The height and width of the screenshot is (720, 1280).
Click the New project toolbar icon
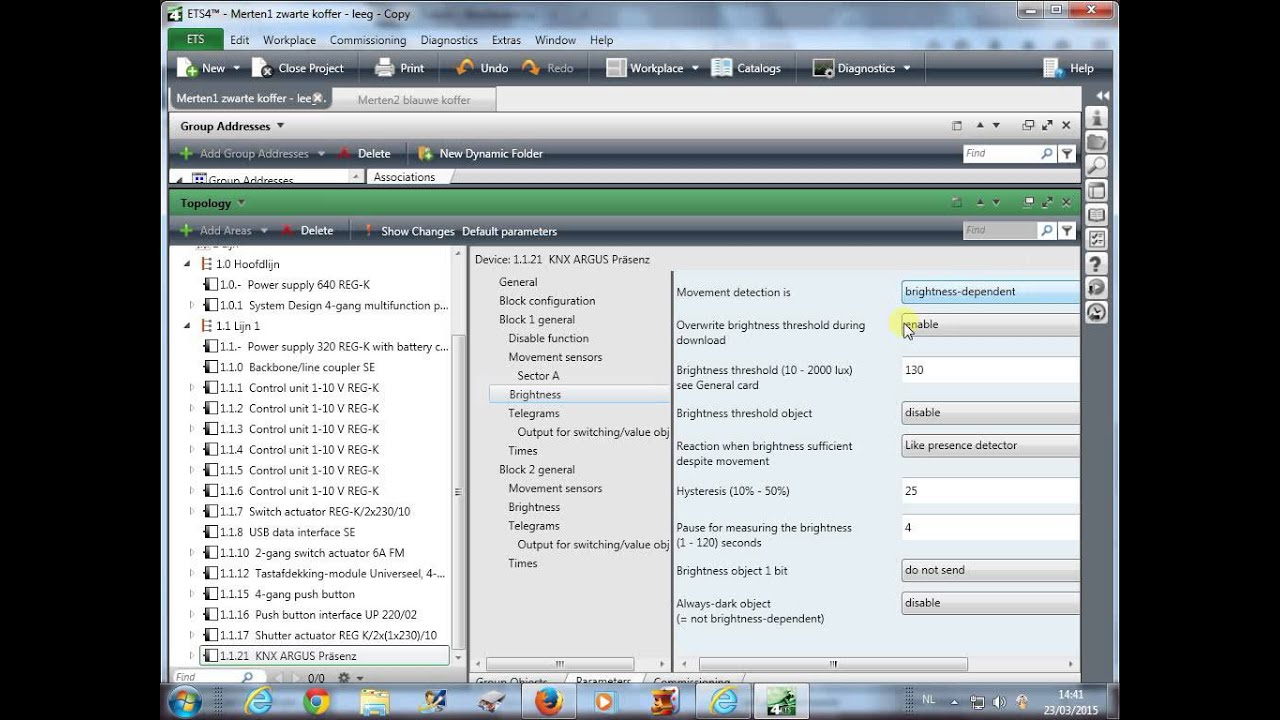tap(188, 68)
